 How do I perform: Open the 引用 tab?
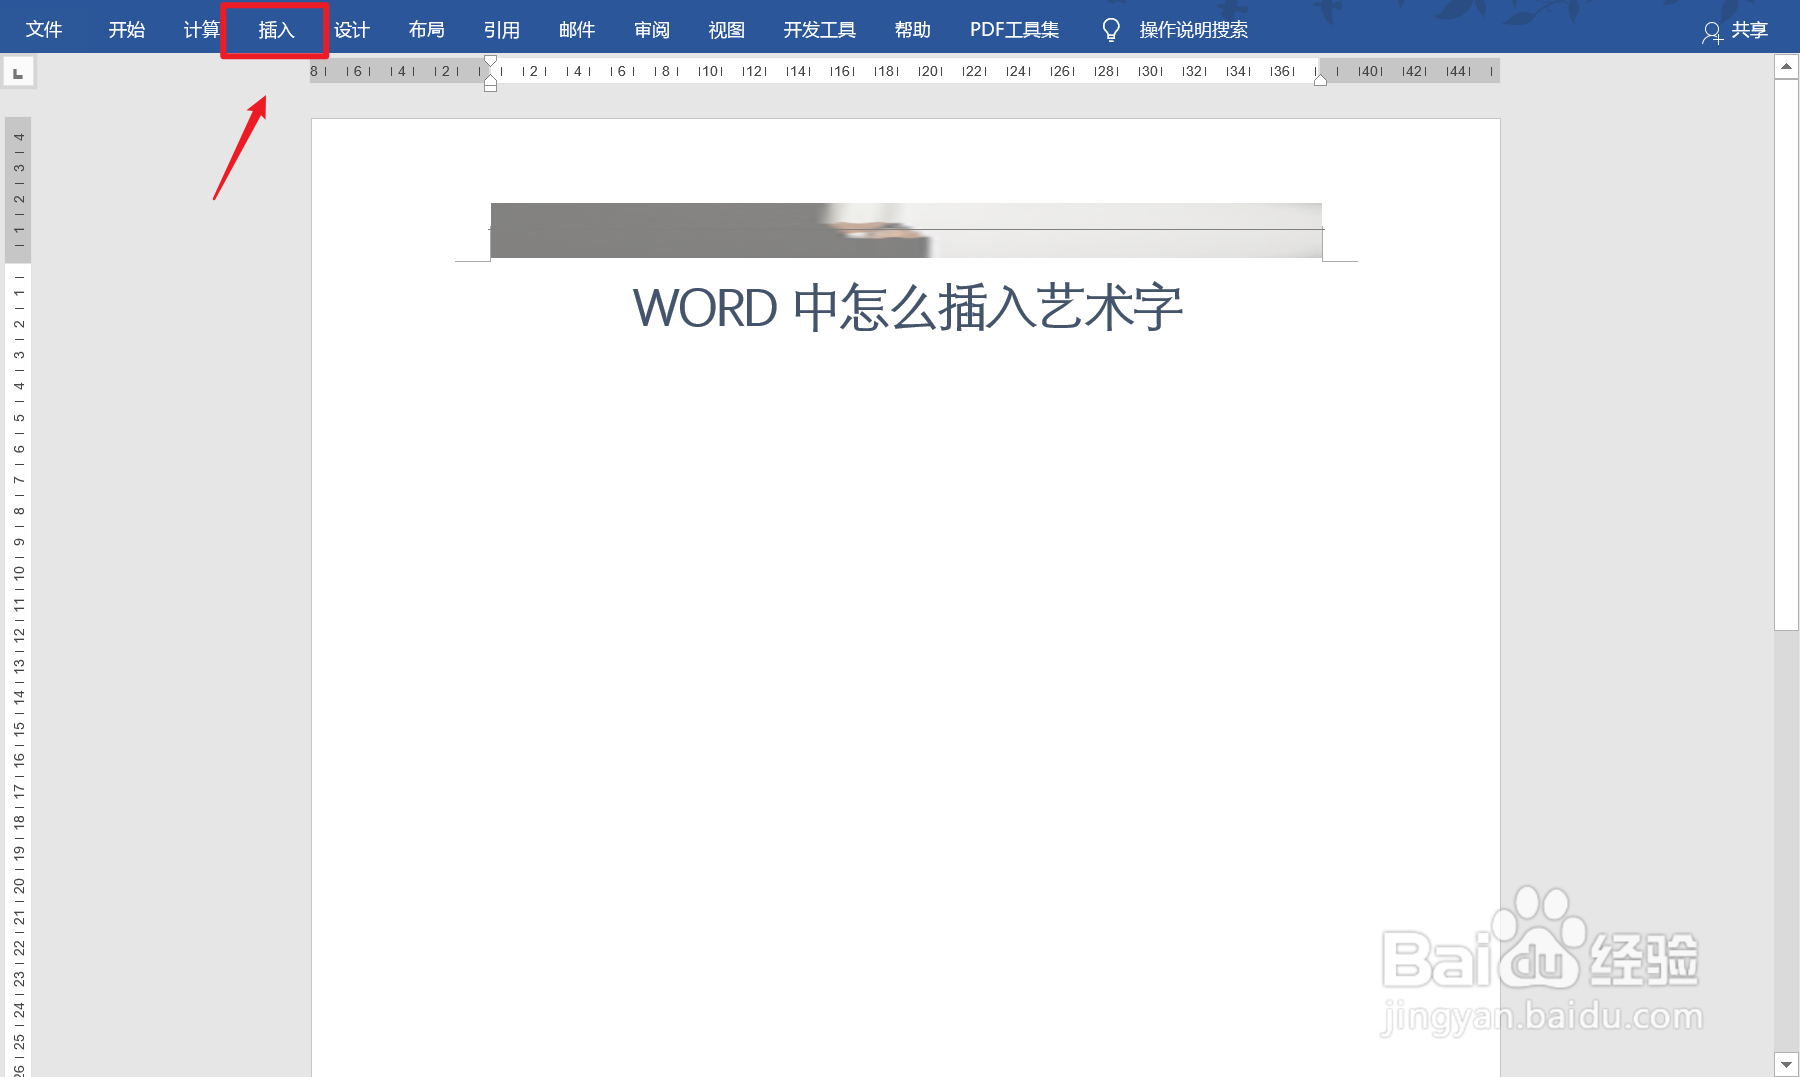tap(503, 29)
